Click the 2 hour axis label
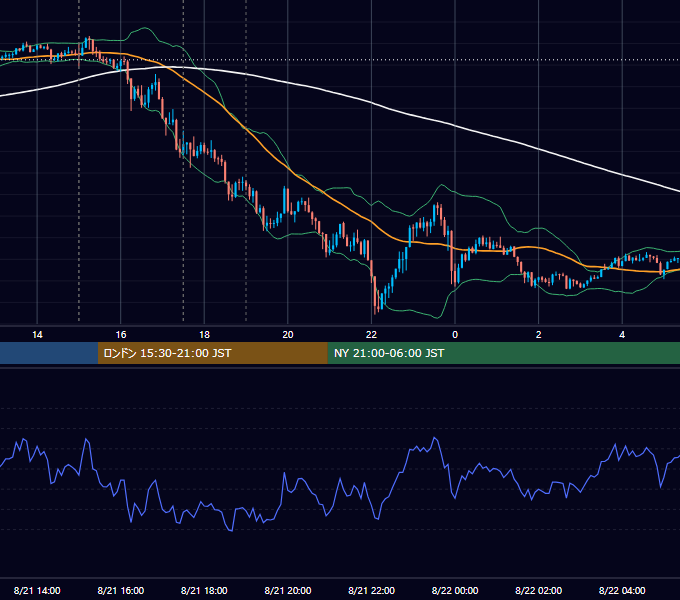 point(539,335)
